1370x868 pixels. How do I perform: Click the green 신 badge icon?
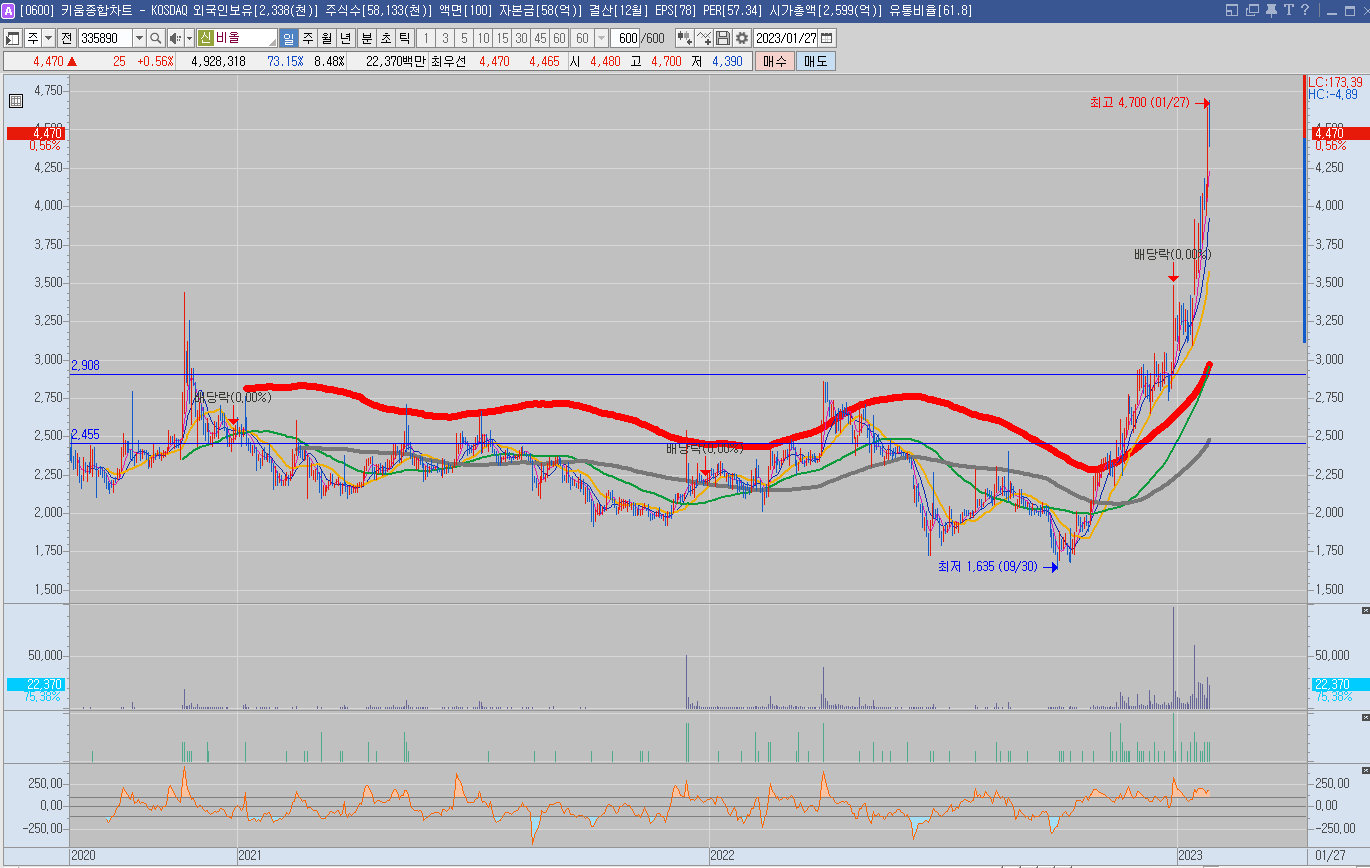(204, 38)
